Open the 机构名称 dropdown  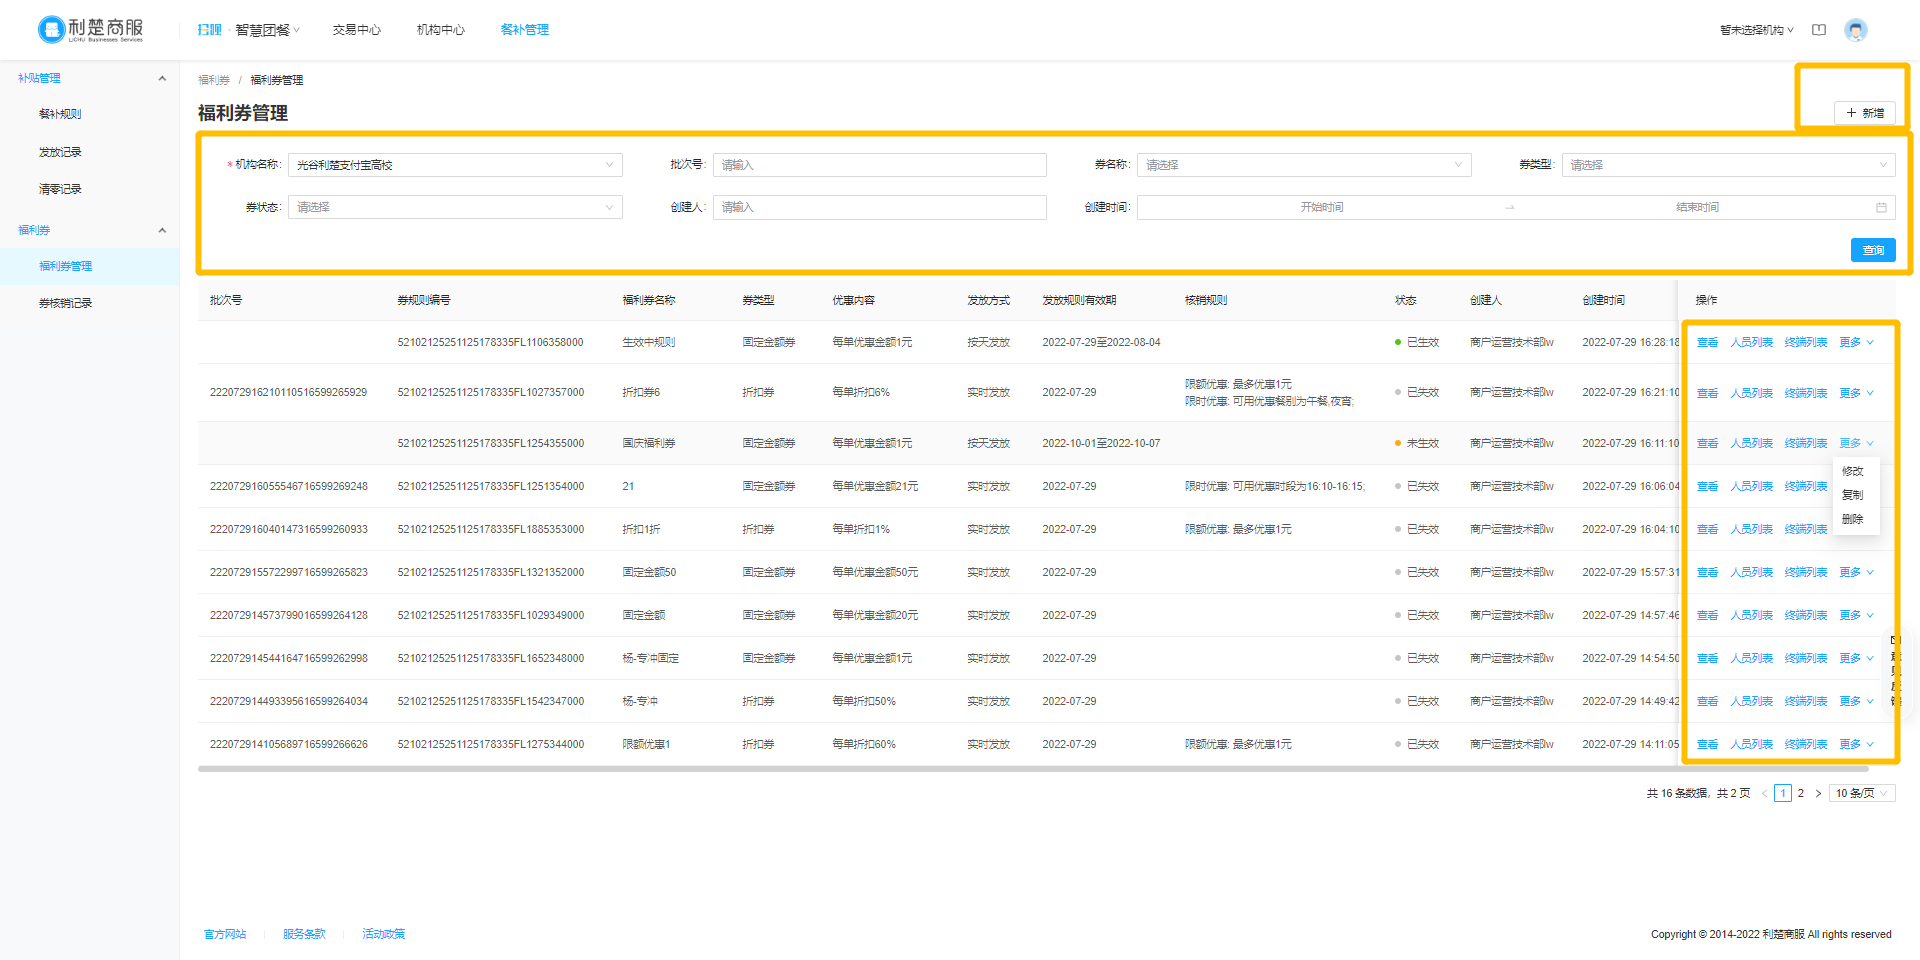tap(455, 165)
